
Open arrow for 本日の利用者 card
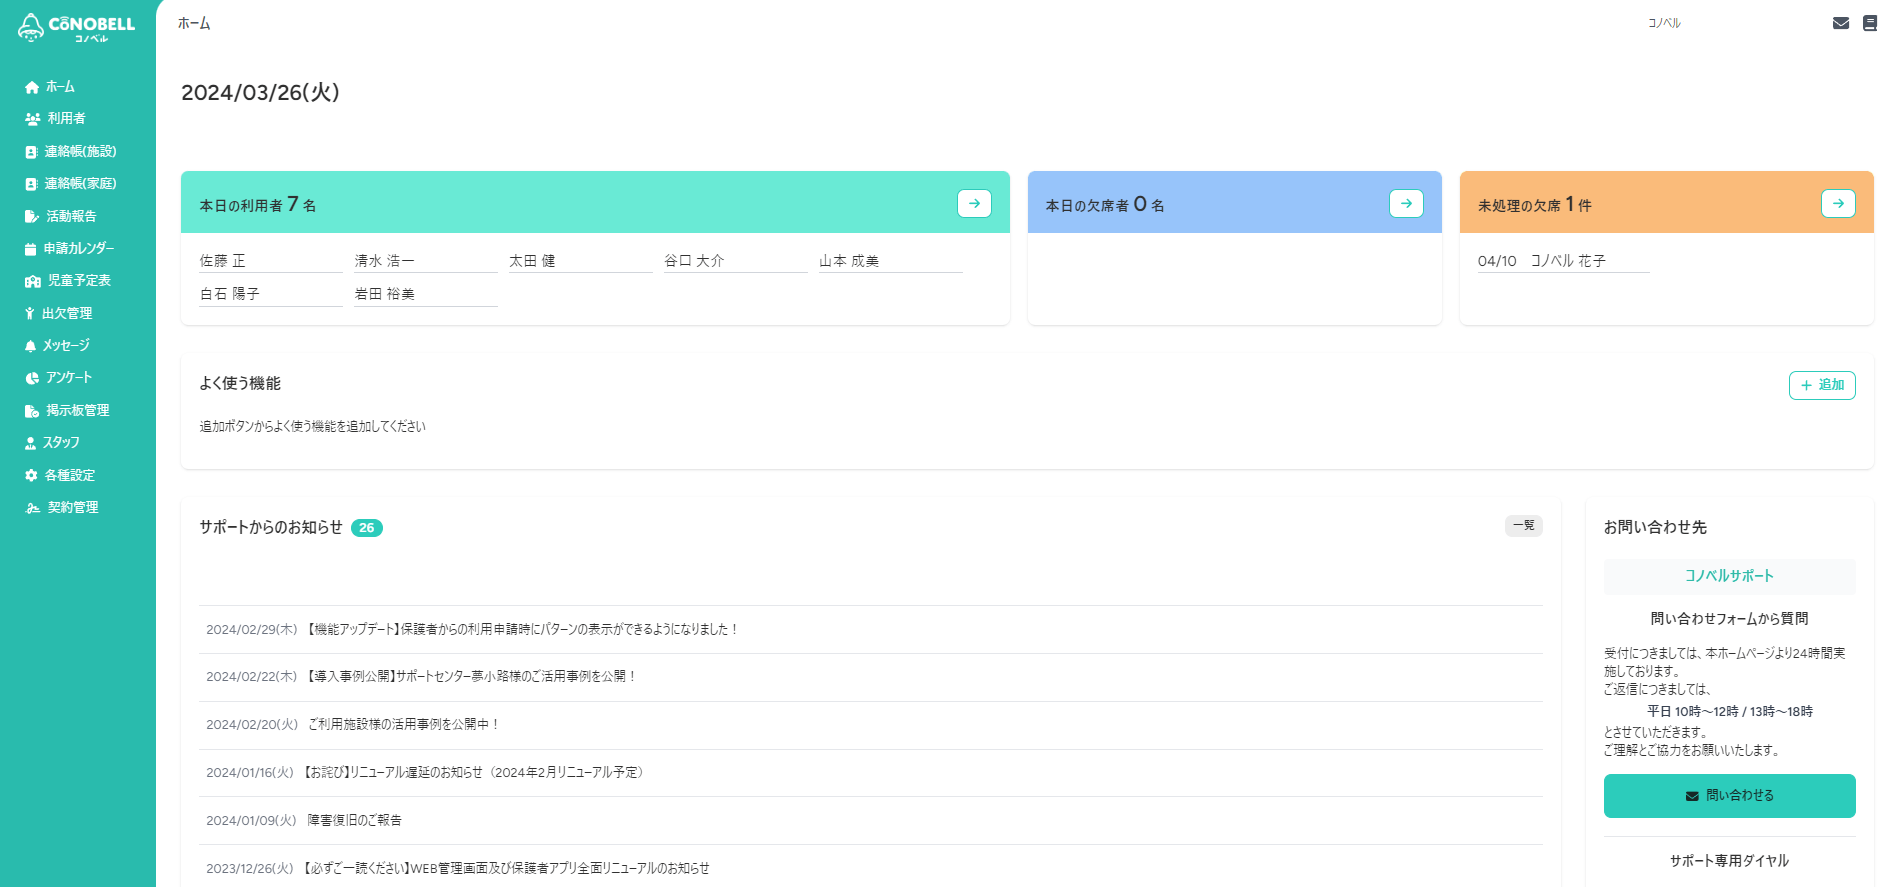[974, 203]
